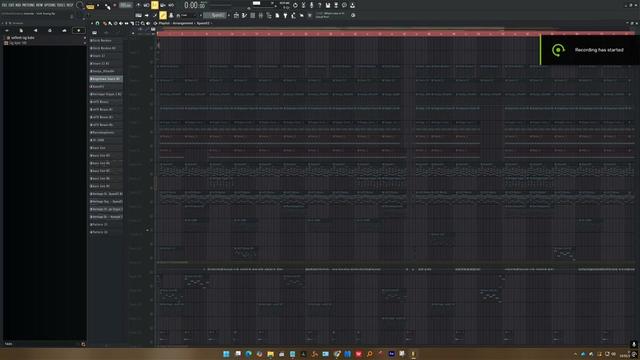Open the FILE menu
The image size is (640, 360).
coord(4,5)
